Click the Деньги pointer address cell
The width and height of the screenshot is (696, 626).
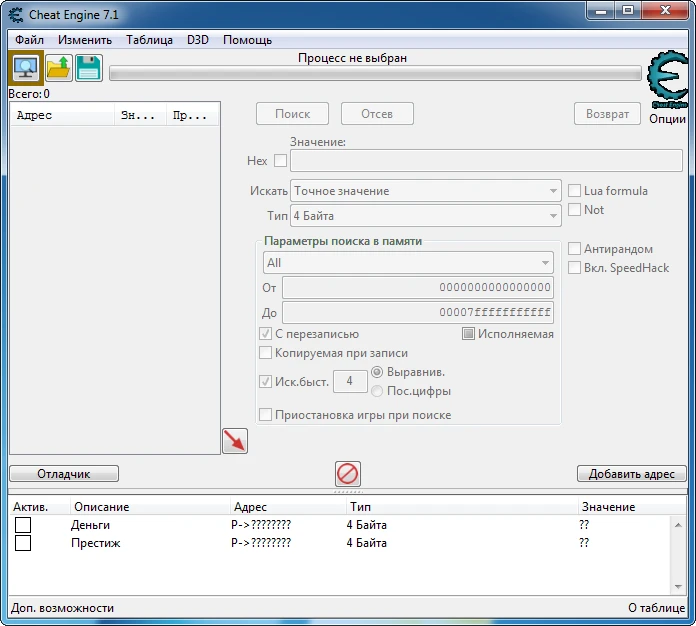pos(261,525)
